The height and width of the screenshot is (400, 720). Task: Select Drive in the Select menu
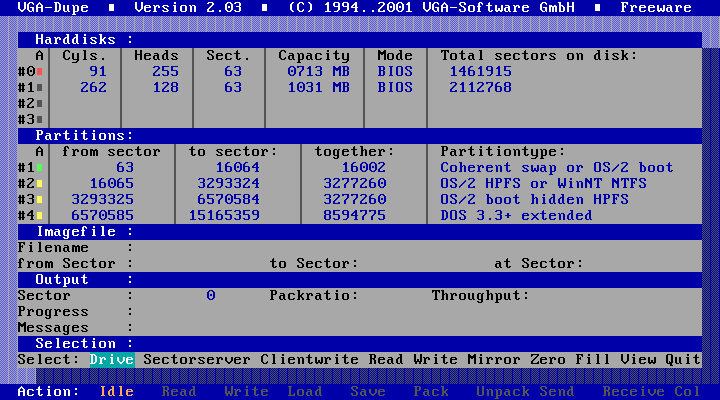(x=111, y=360)
